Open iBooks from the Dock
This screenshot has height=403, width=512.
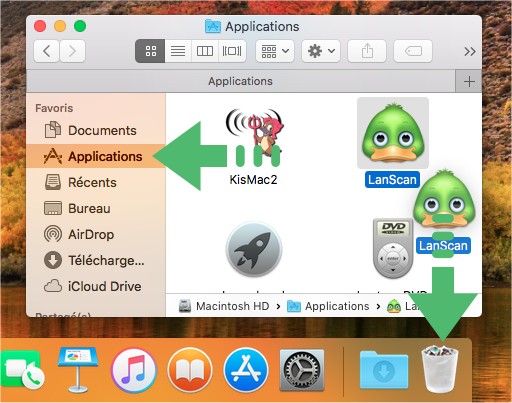(190, 370)
